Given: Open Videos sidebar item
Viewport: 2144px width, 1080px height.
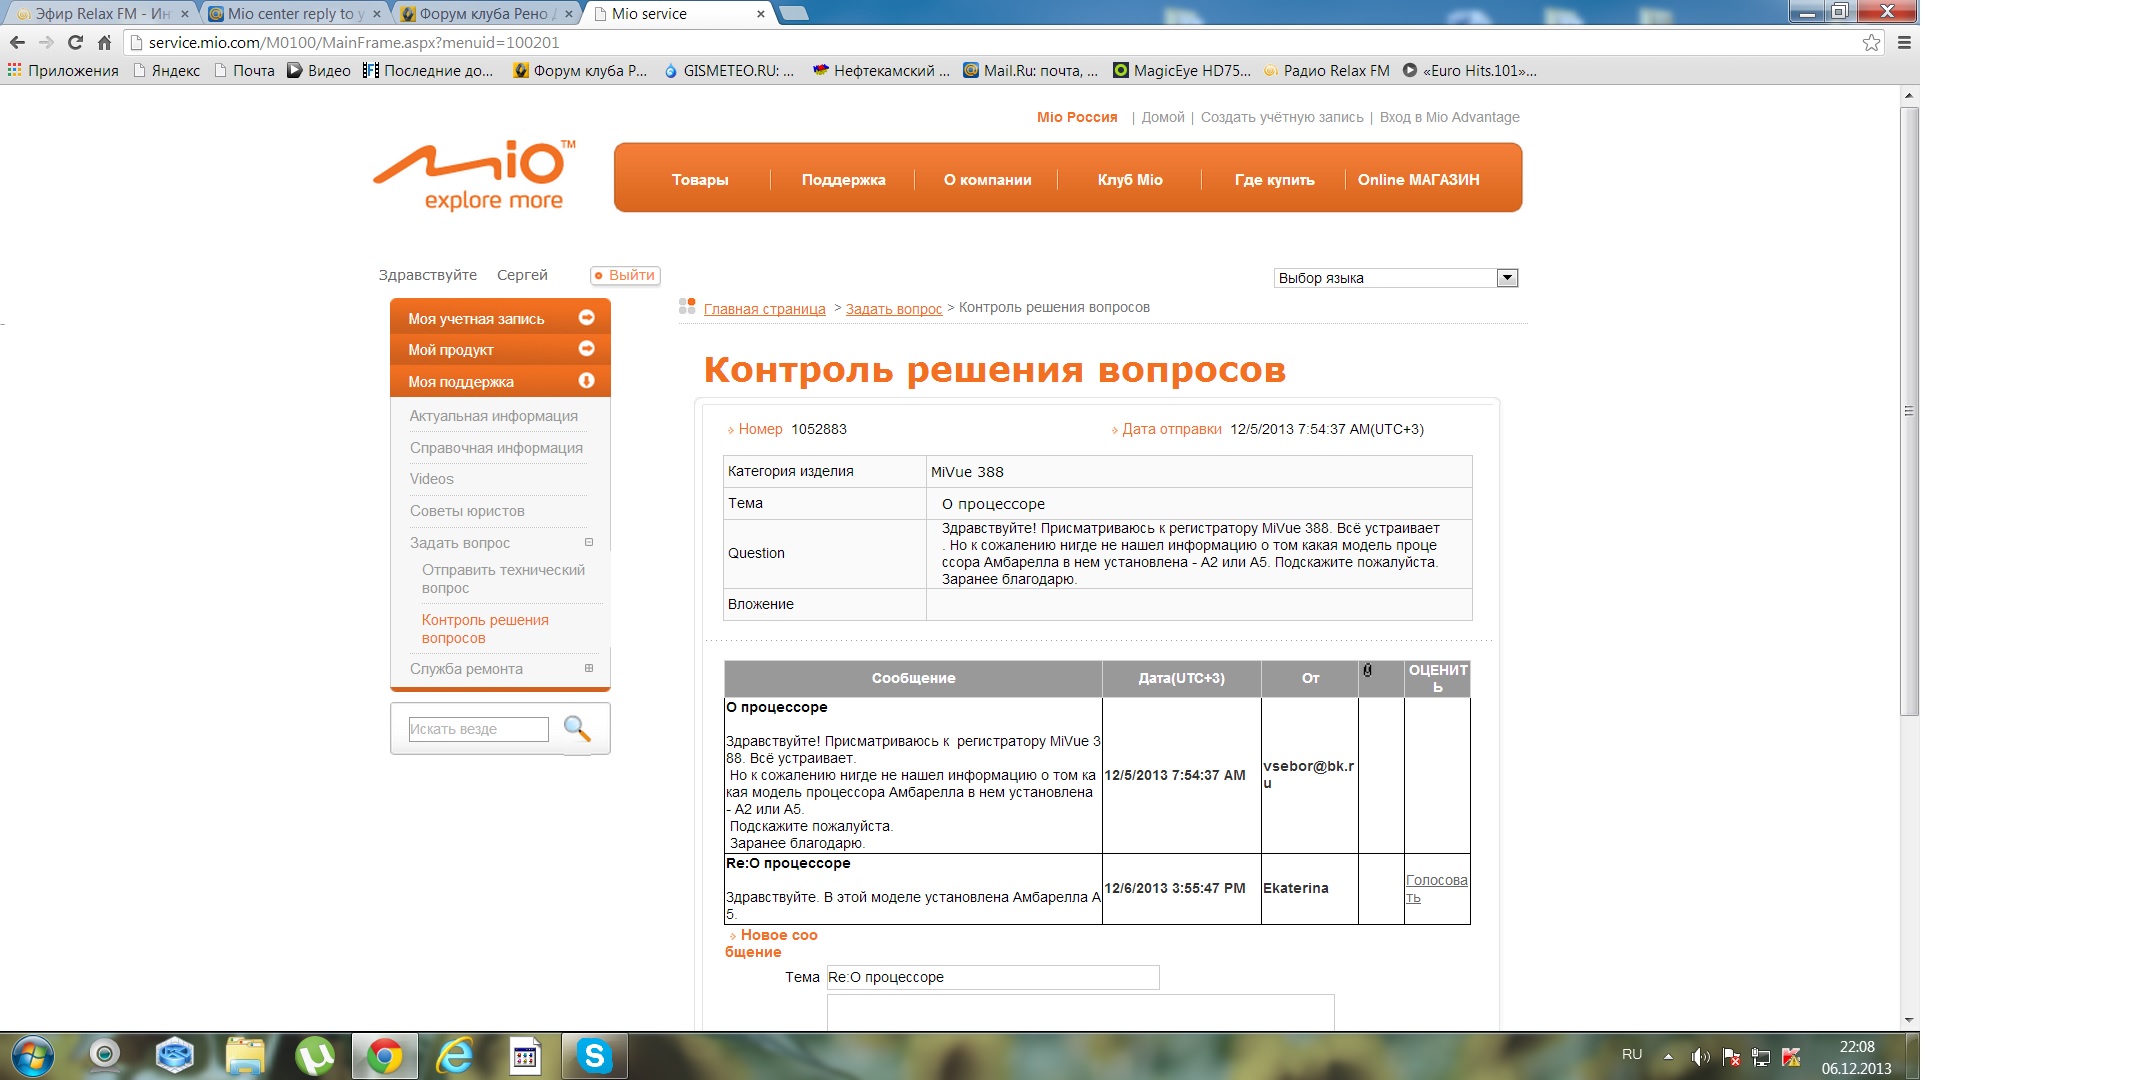Looking at the screenshot, I should 431,479.
